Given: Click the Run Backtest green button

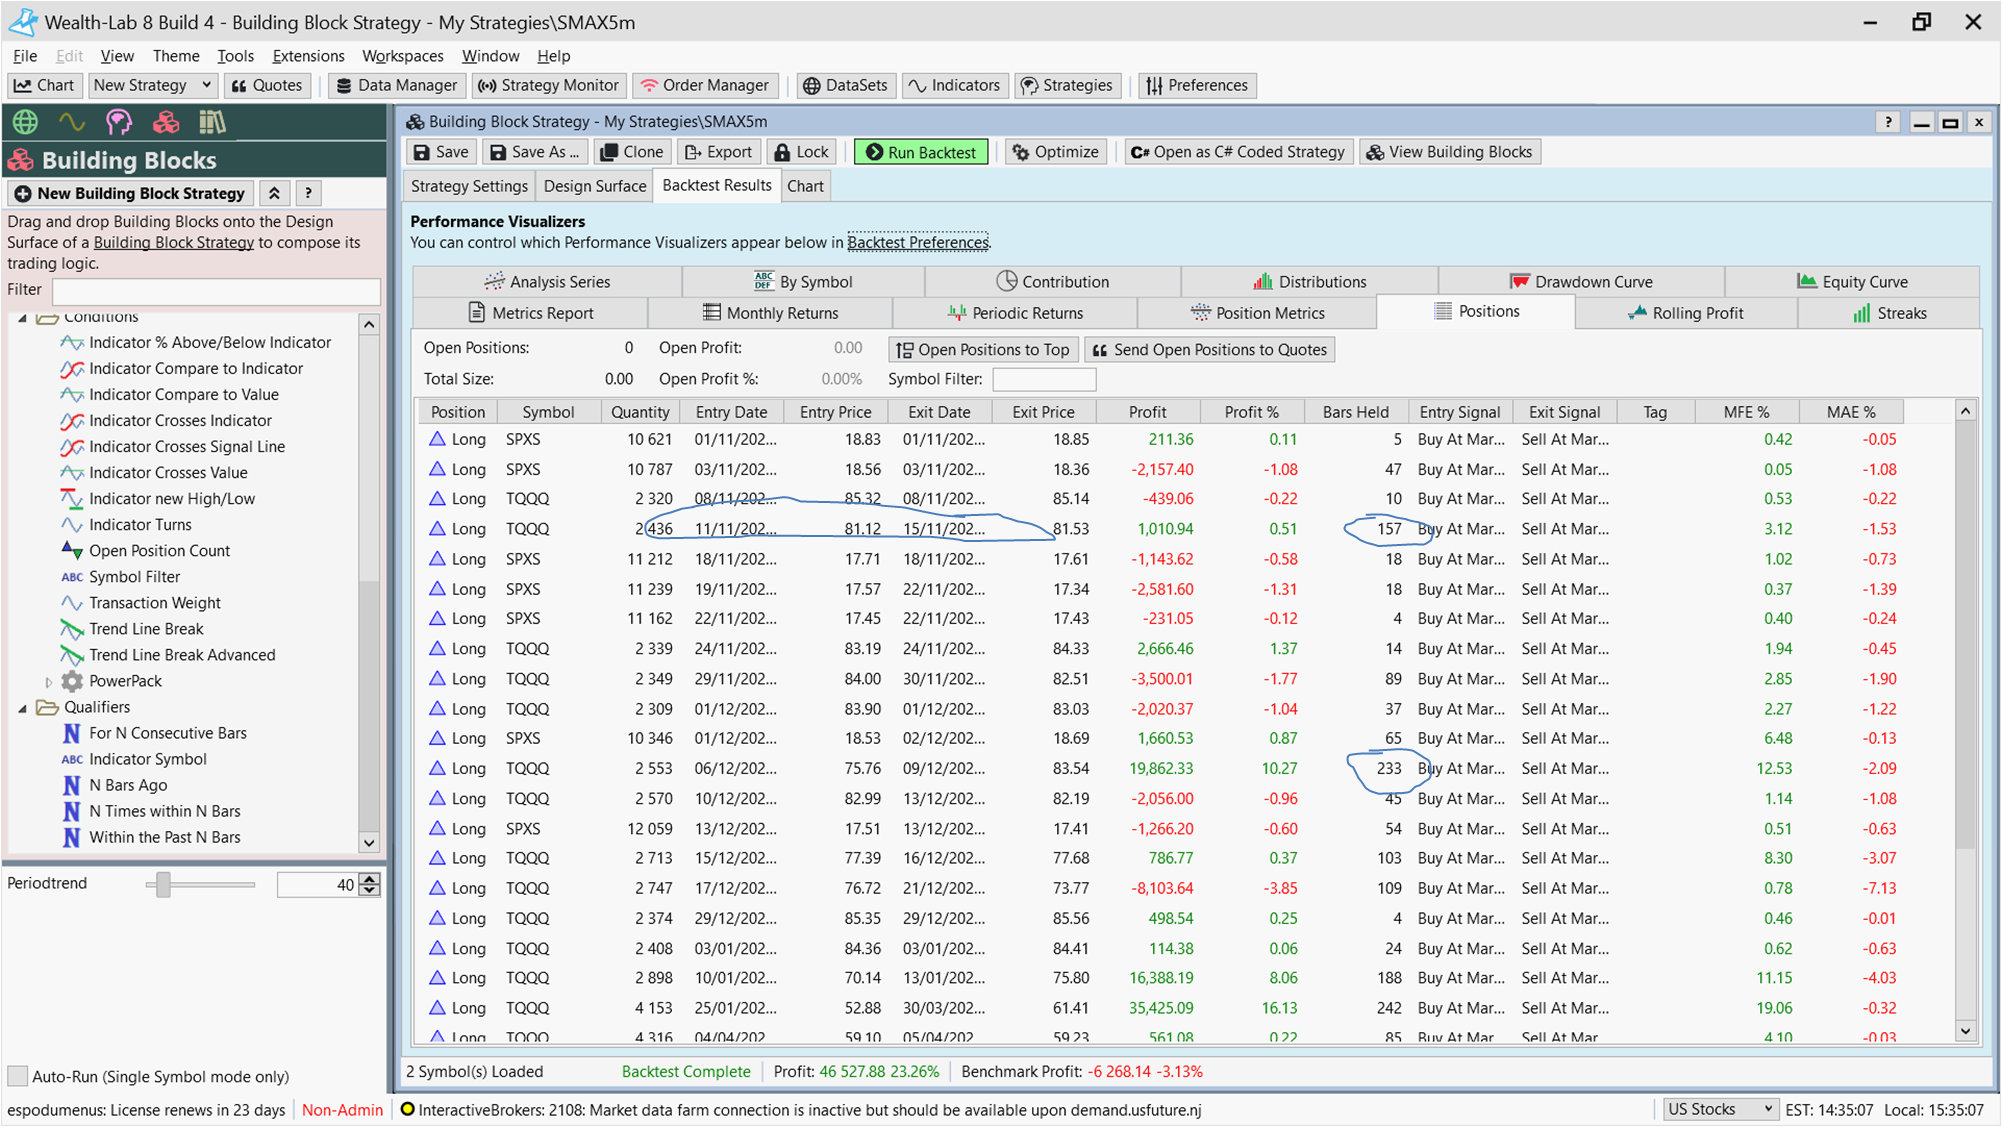Looking at the screenshot, I should (921, 152).
